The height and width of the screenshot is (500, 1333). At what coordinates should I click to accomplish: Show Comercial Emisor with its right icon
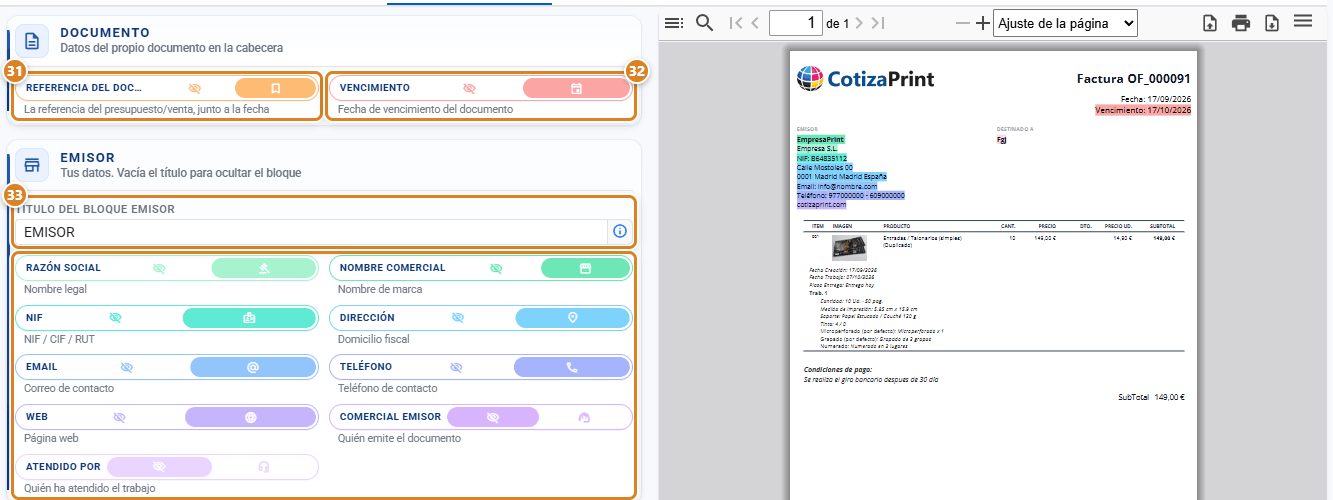pos(585,417)
